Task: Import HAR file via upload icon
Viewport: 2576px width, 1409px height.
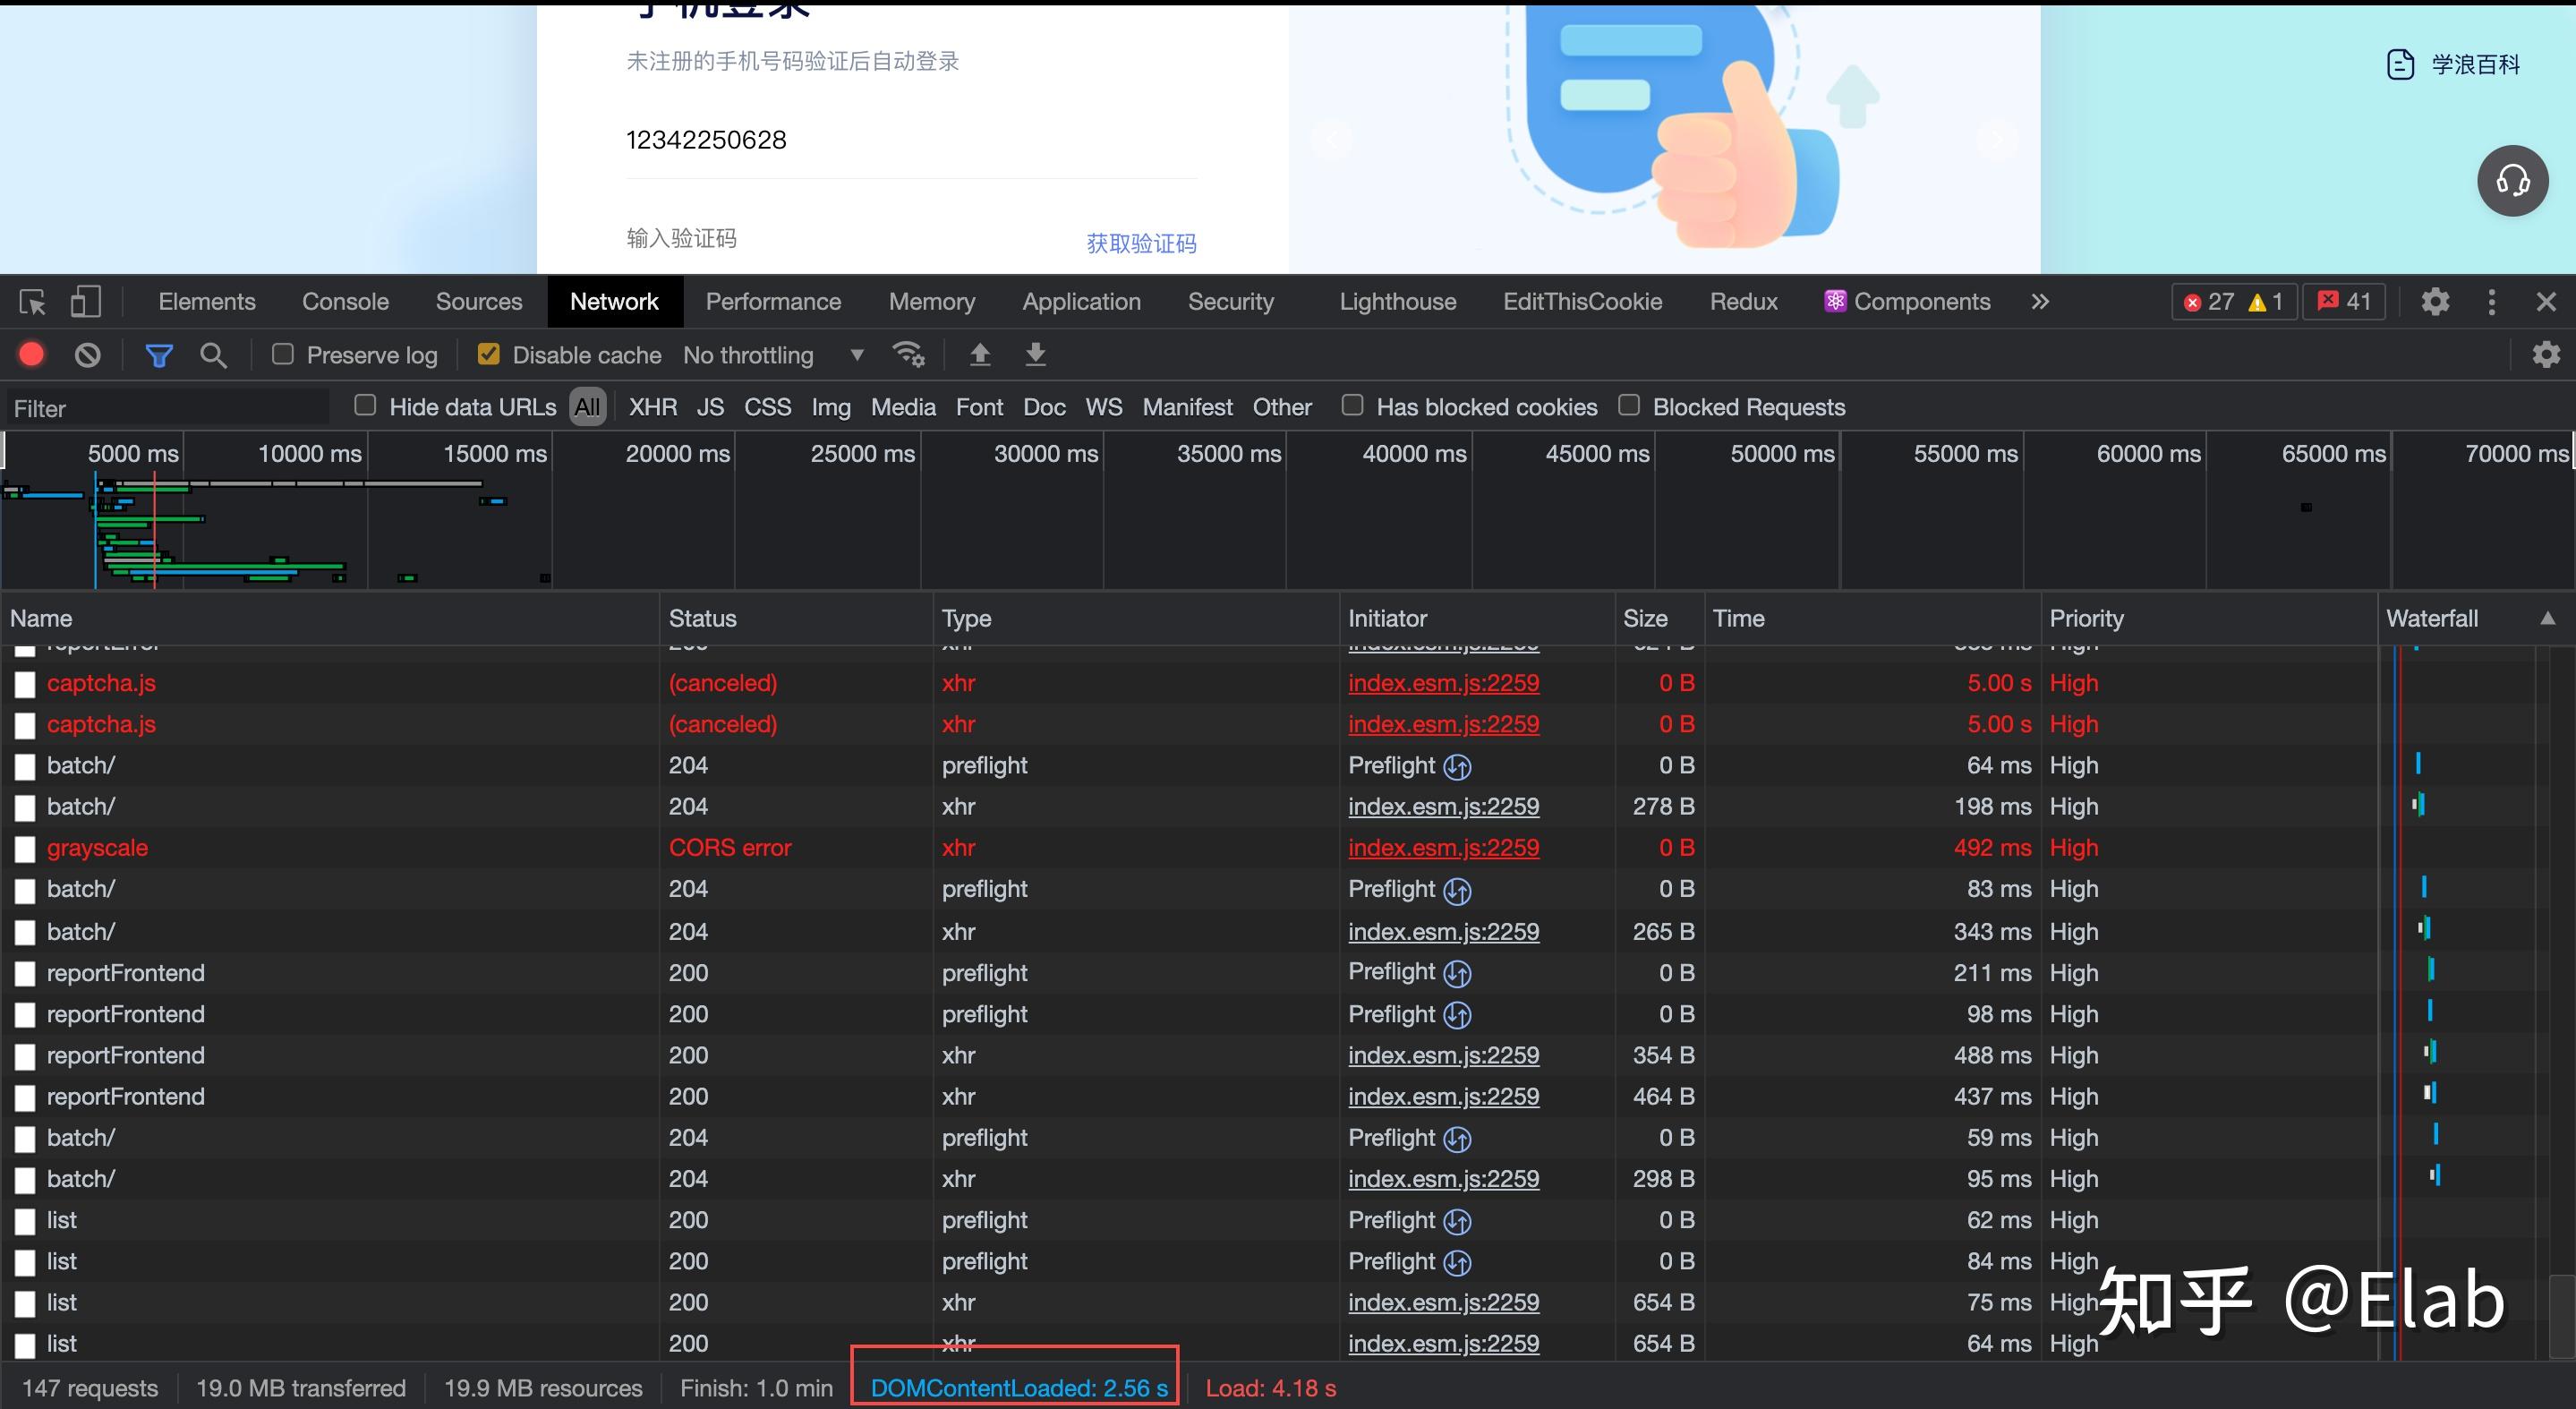Action: coord(979,354)
